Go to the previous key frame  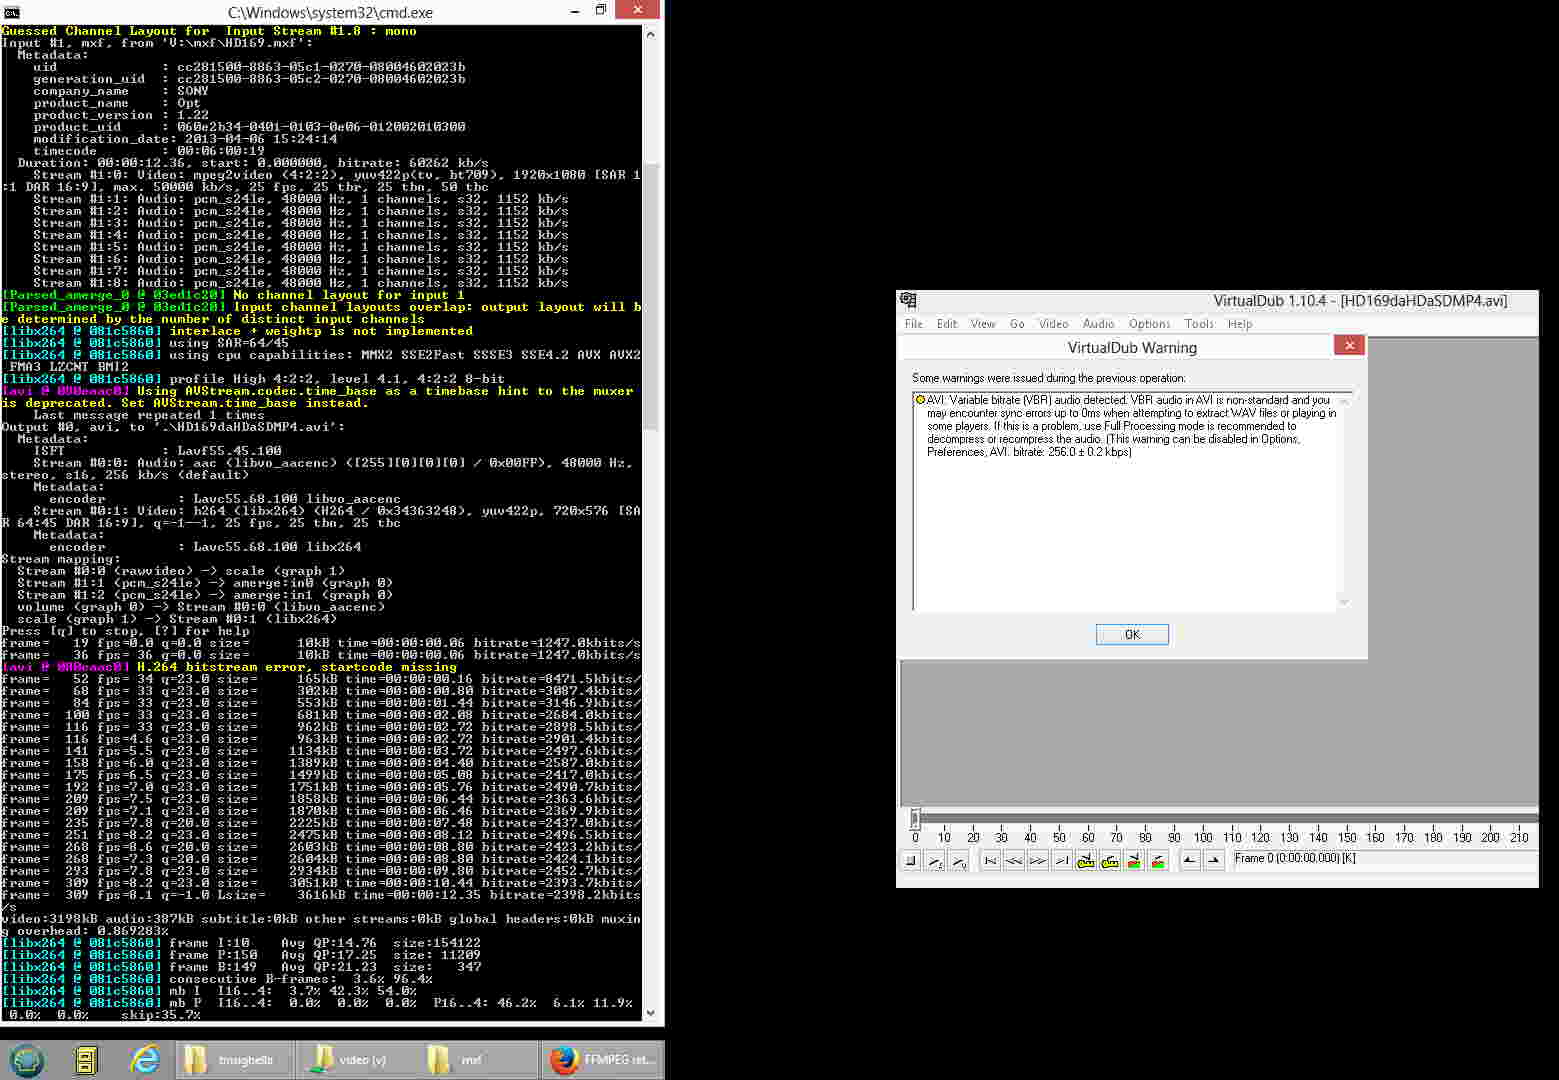coord(1086,861)
